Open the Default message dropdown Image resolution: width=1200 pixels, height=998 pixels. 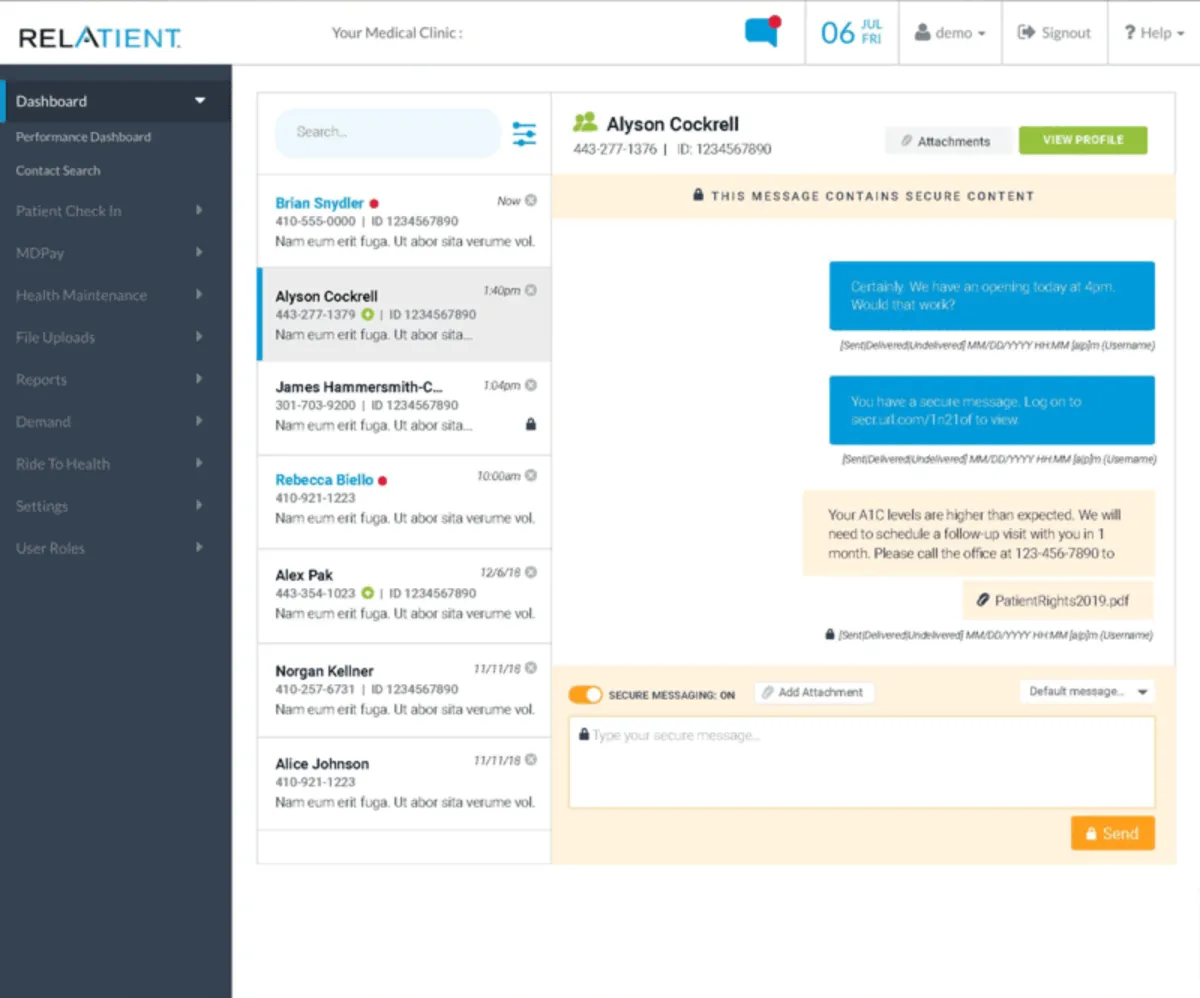tap(1086, 691)
